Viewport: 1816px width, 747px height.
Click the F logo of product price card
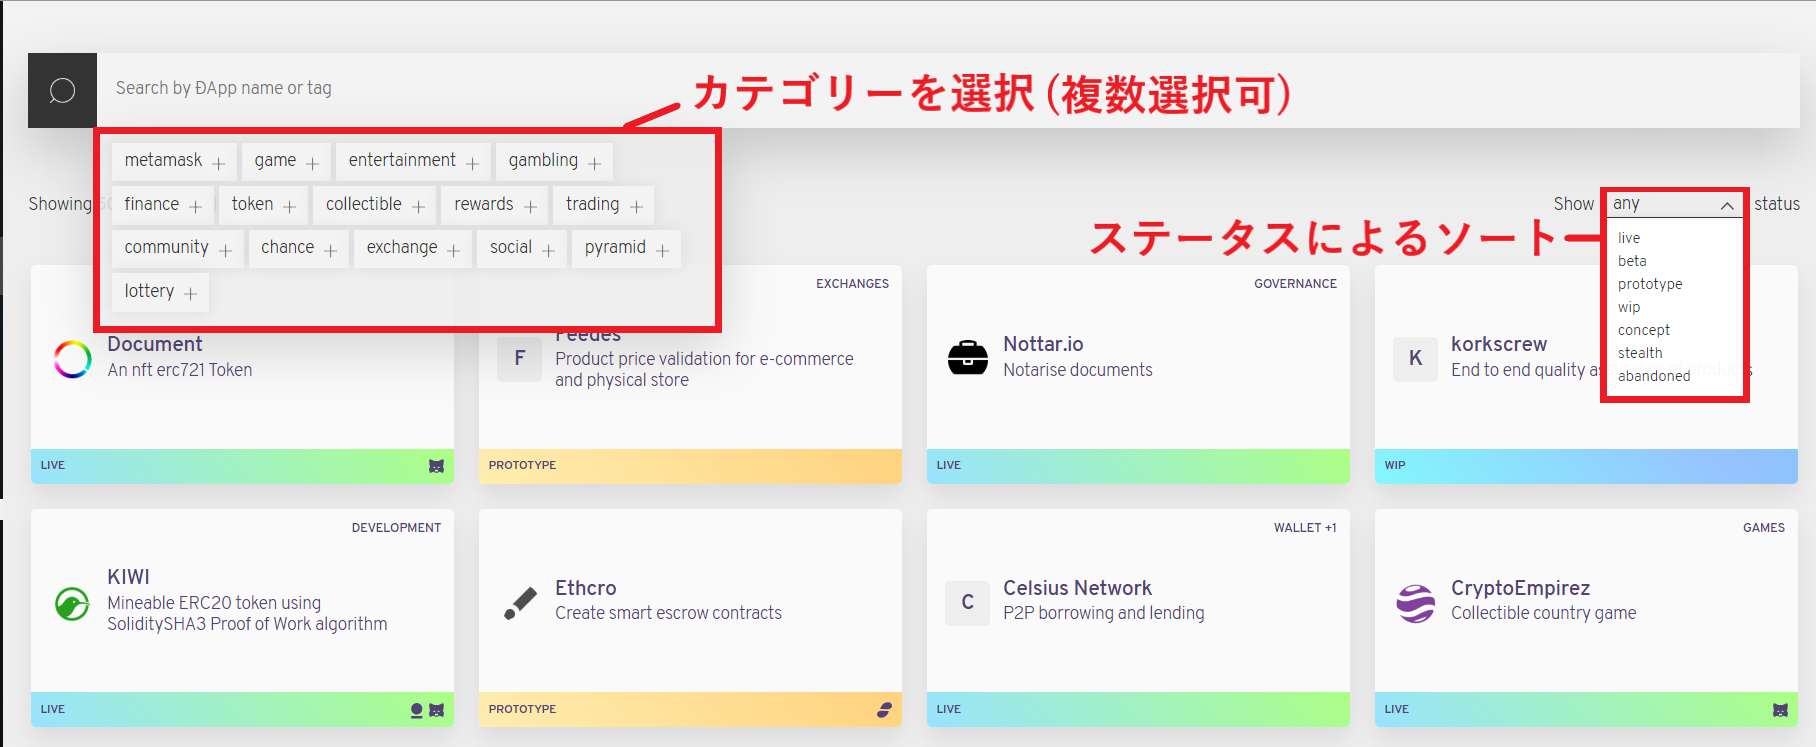click(520, 358)
